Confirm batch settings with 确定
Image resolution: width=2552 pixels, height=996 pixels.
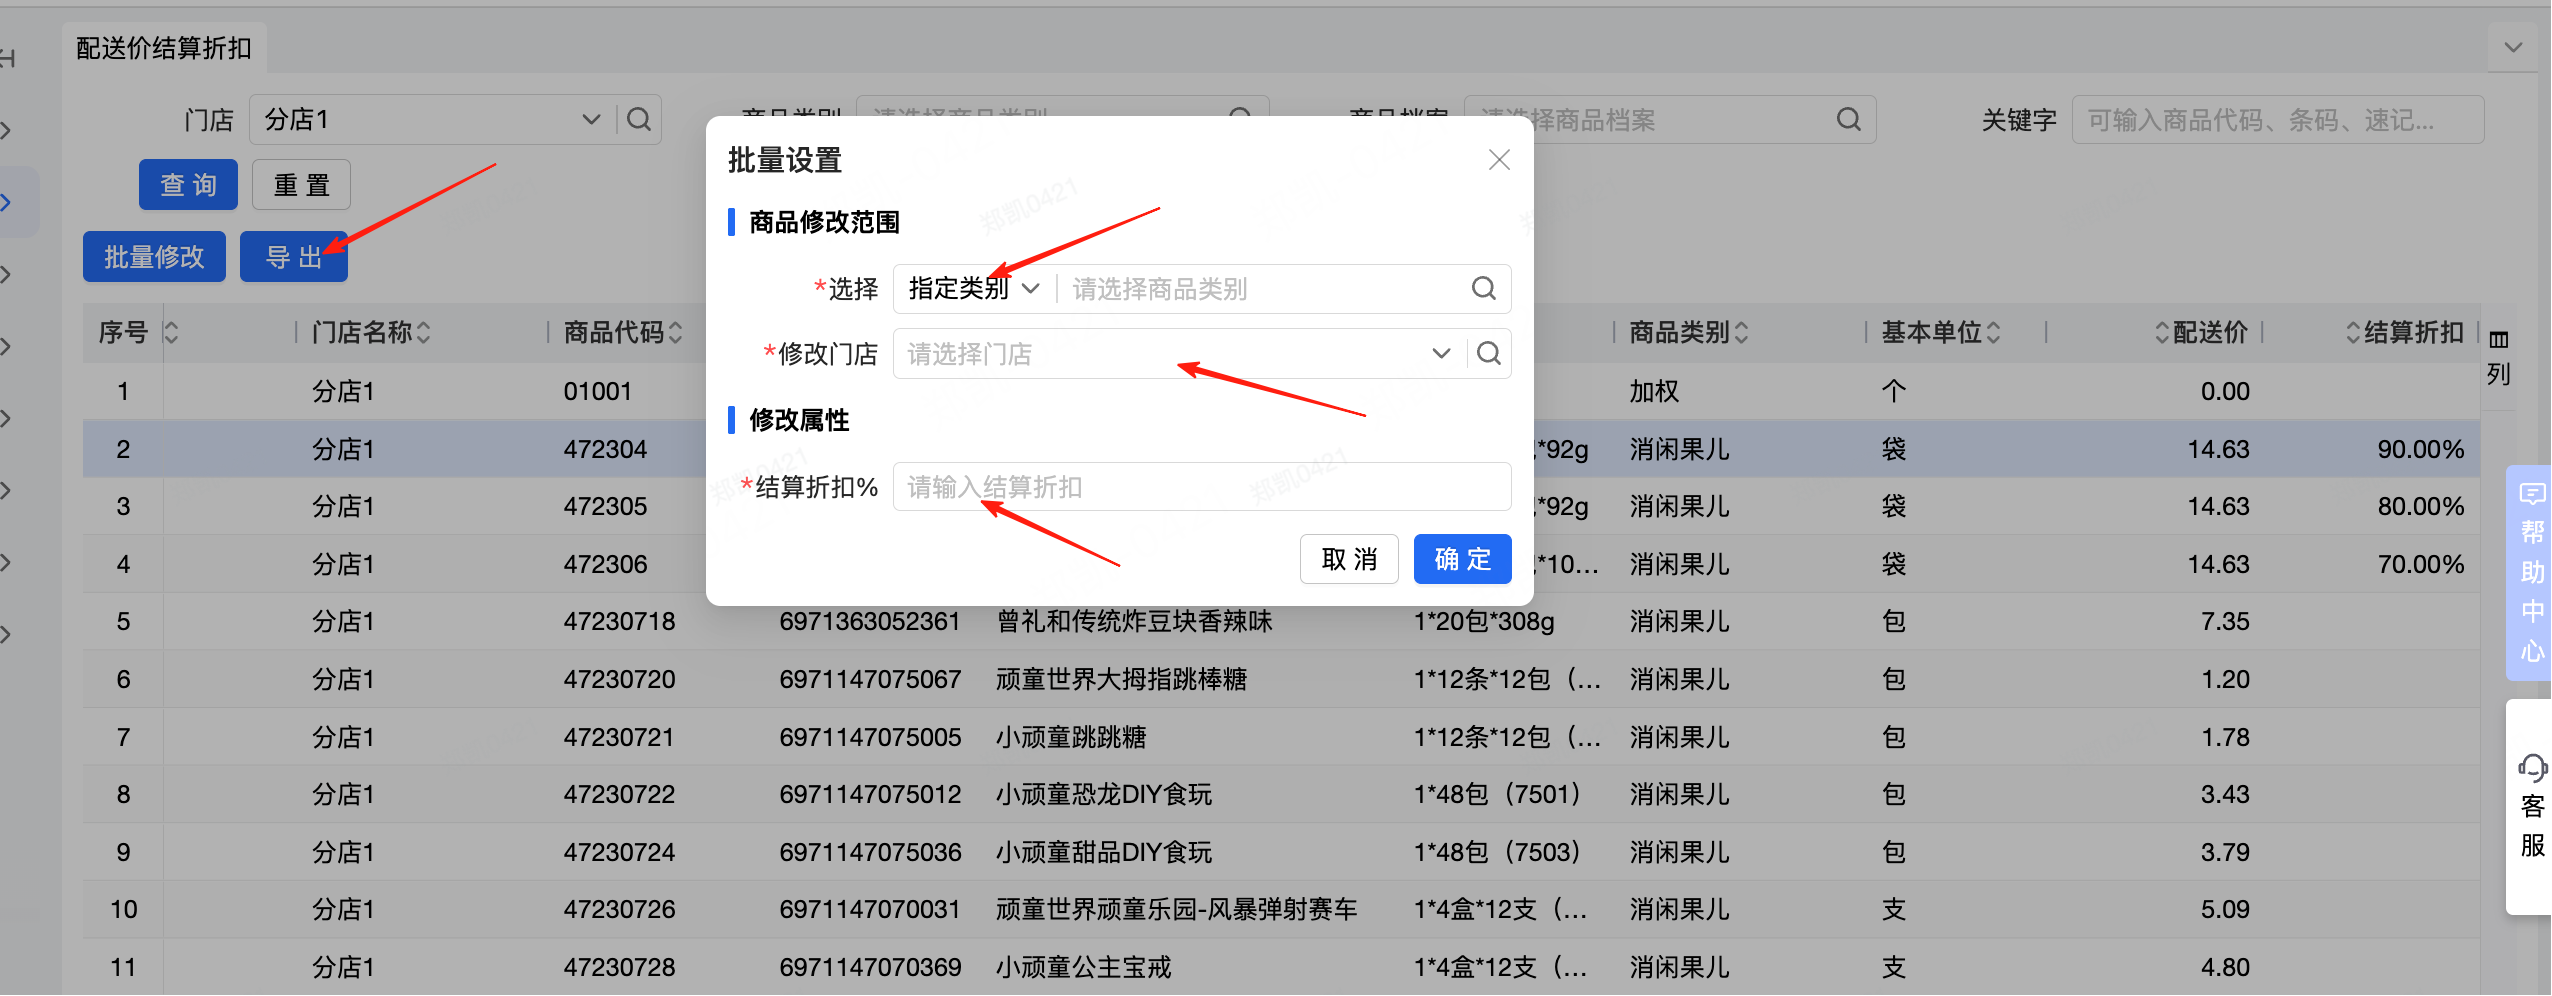[x=1462, y=559]
